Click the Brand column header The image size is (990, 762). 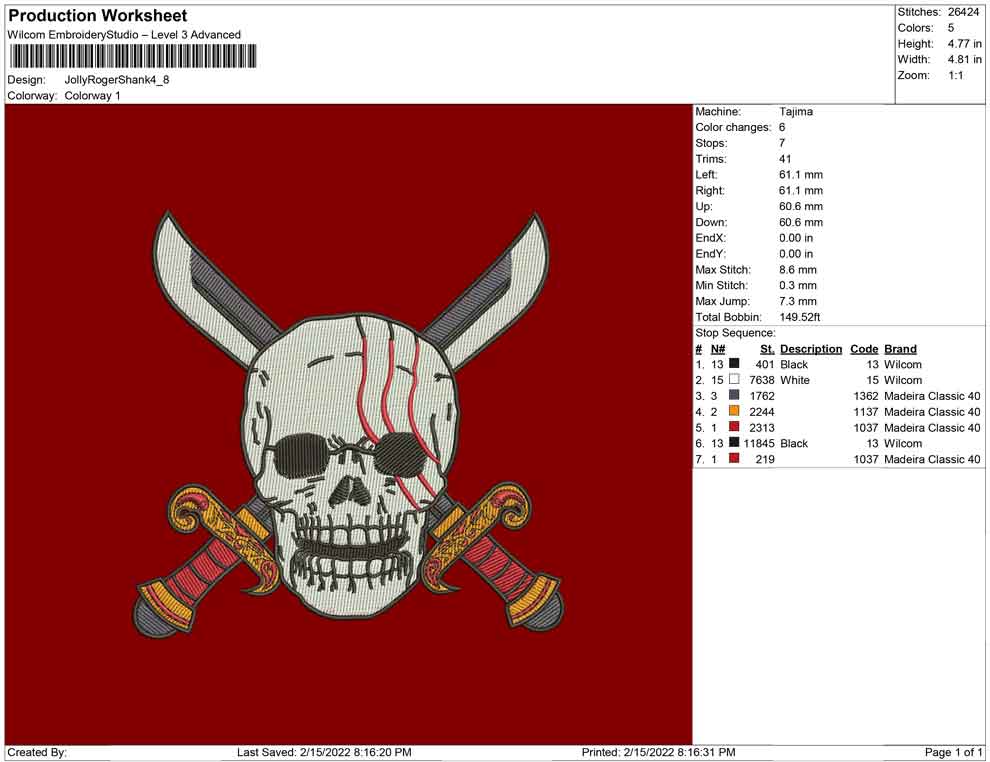tap(900, 348)
